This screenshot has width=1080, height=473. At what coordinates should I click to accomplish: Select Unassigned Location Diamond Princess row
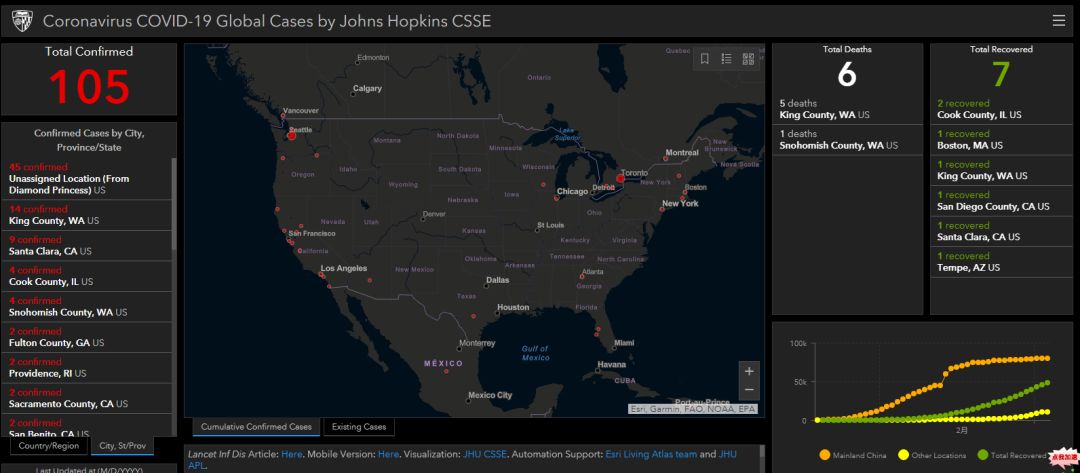86,178
